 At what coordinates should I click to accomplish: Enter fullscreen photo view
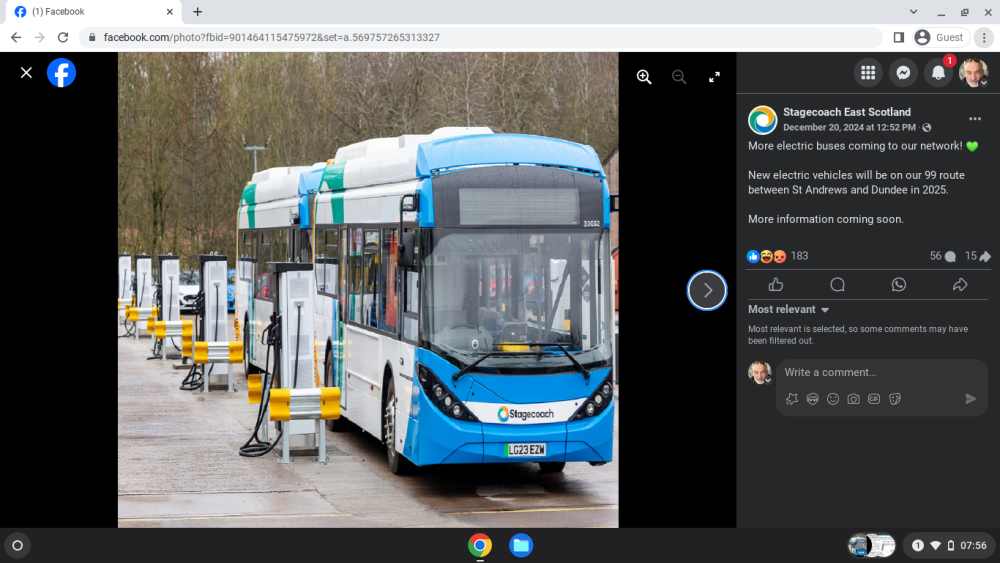tap(714, 77)
